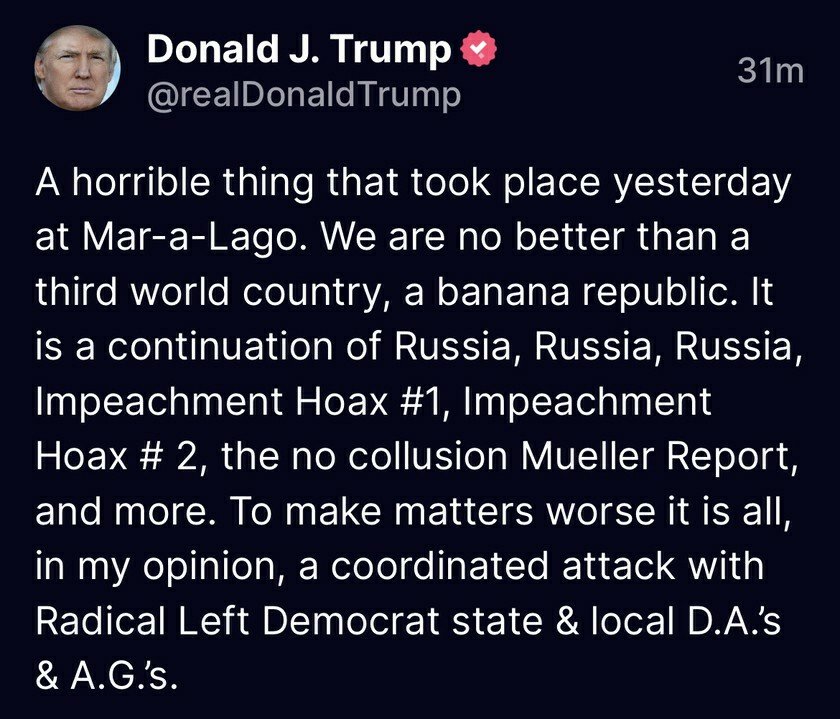This screenshot has width=840, height=719.
Task: Click the sentence start "To make matters worse"
Action: click(x=355, y=510)
